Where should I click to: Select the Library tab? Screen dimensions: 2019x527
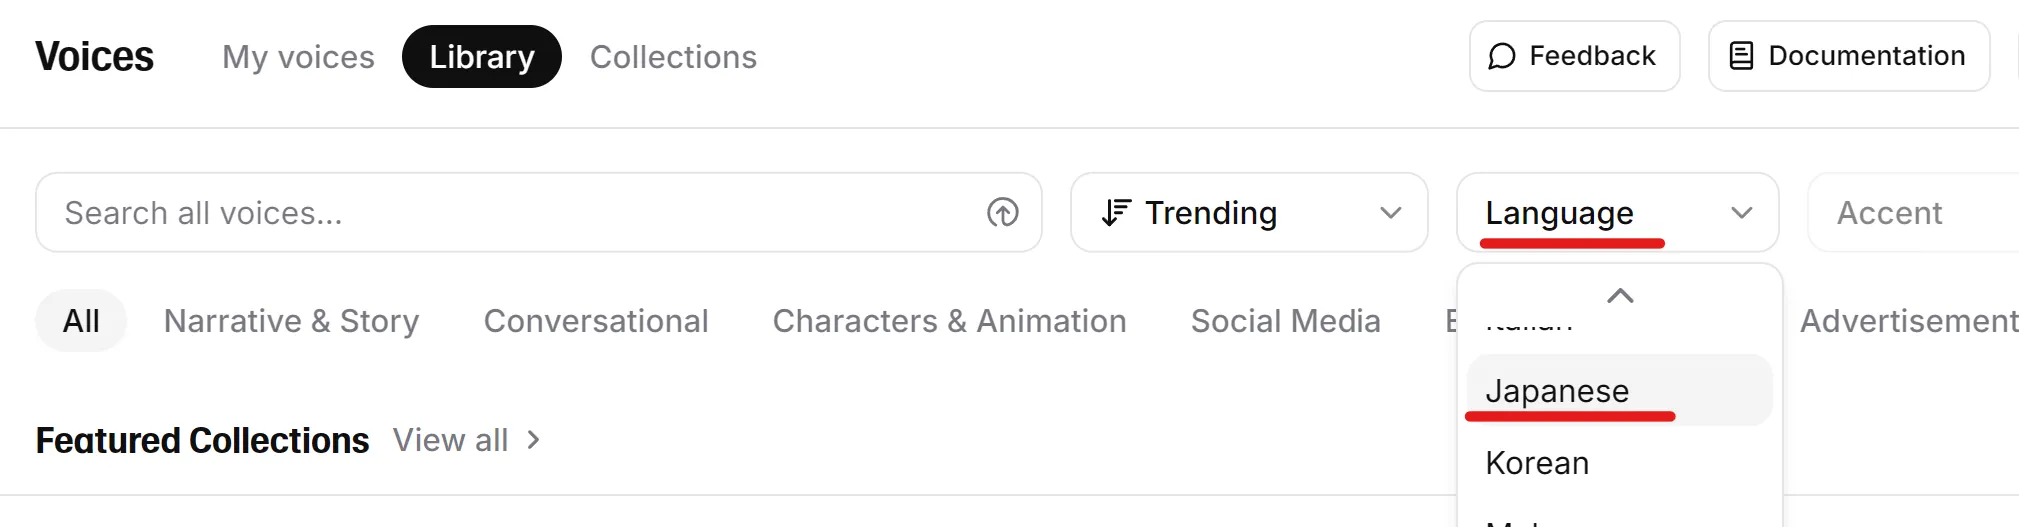(x=482, y=57)
